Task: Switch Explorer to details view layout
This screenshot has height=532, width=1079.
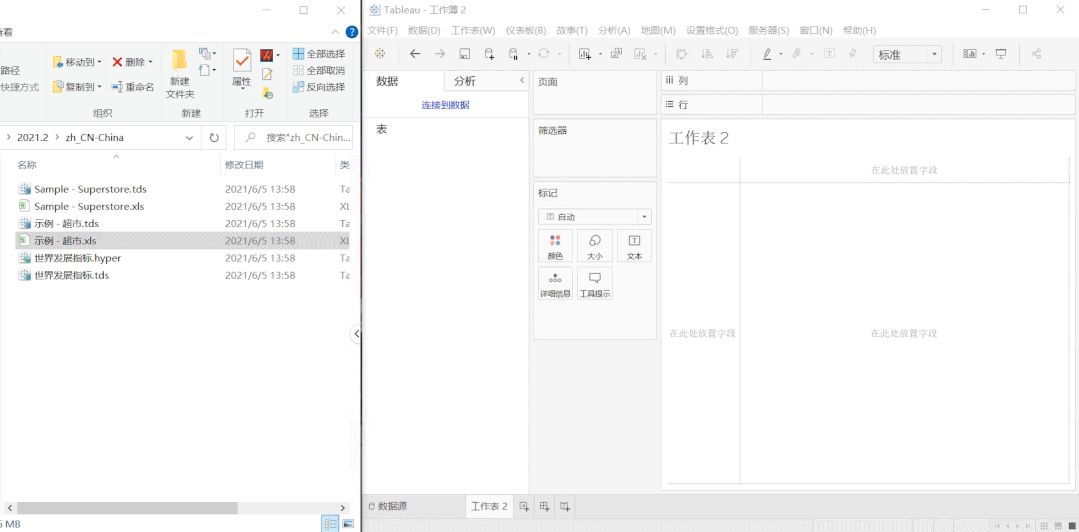Action: point(332,524)
